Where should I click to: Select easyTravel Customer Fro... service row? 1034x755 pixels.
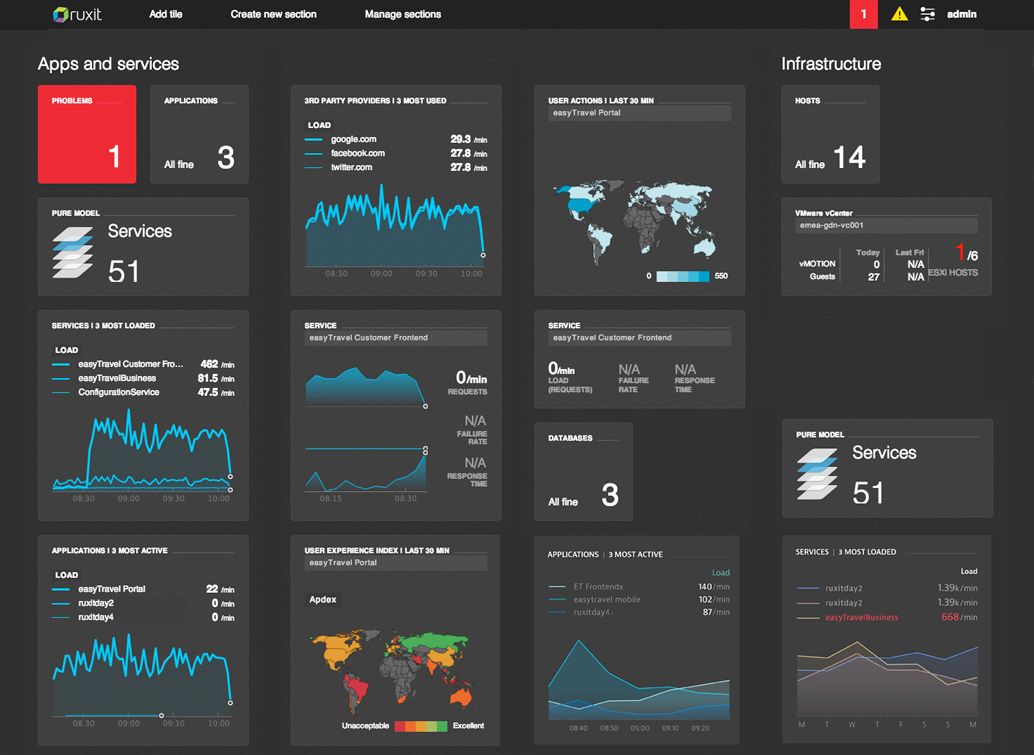tap(143, 364)
